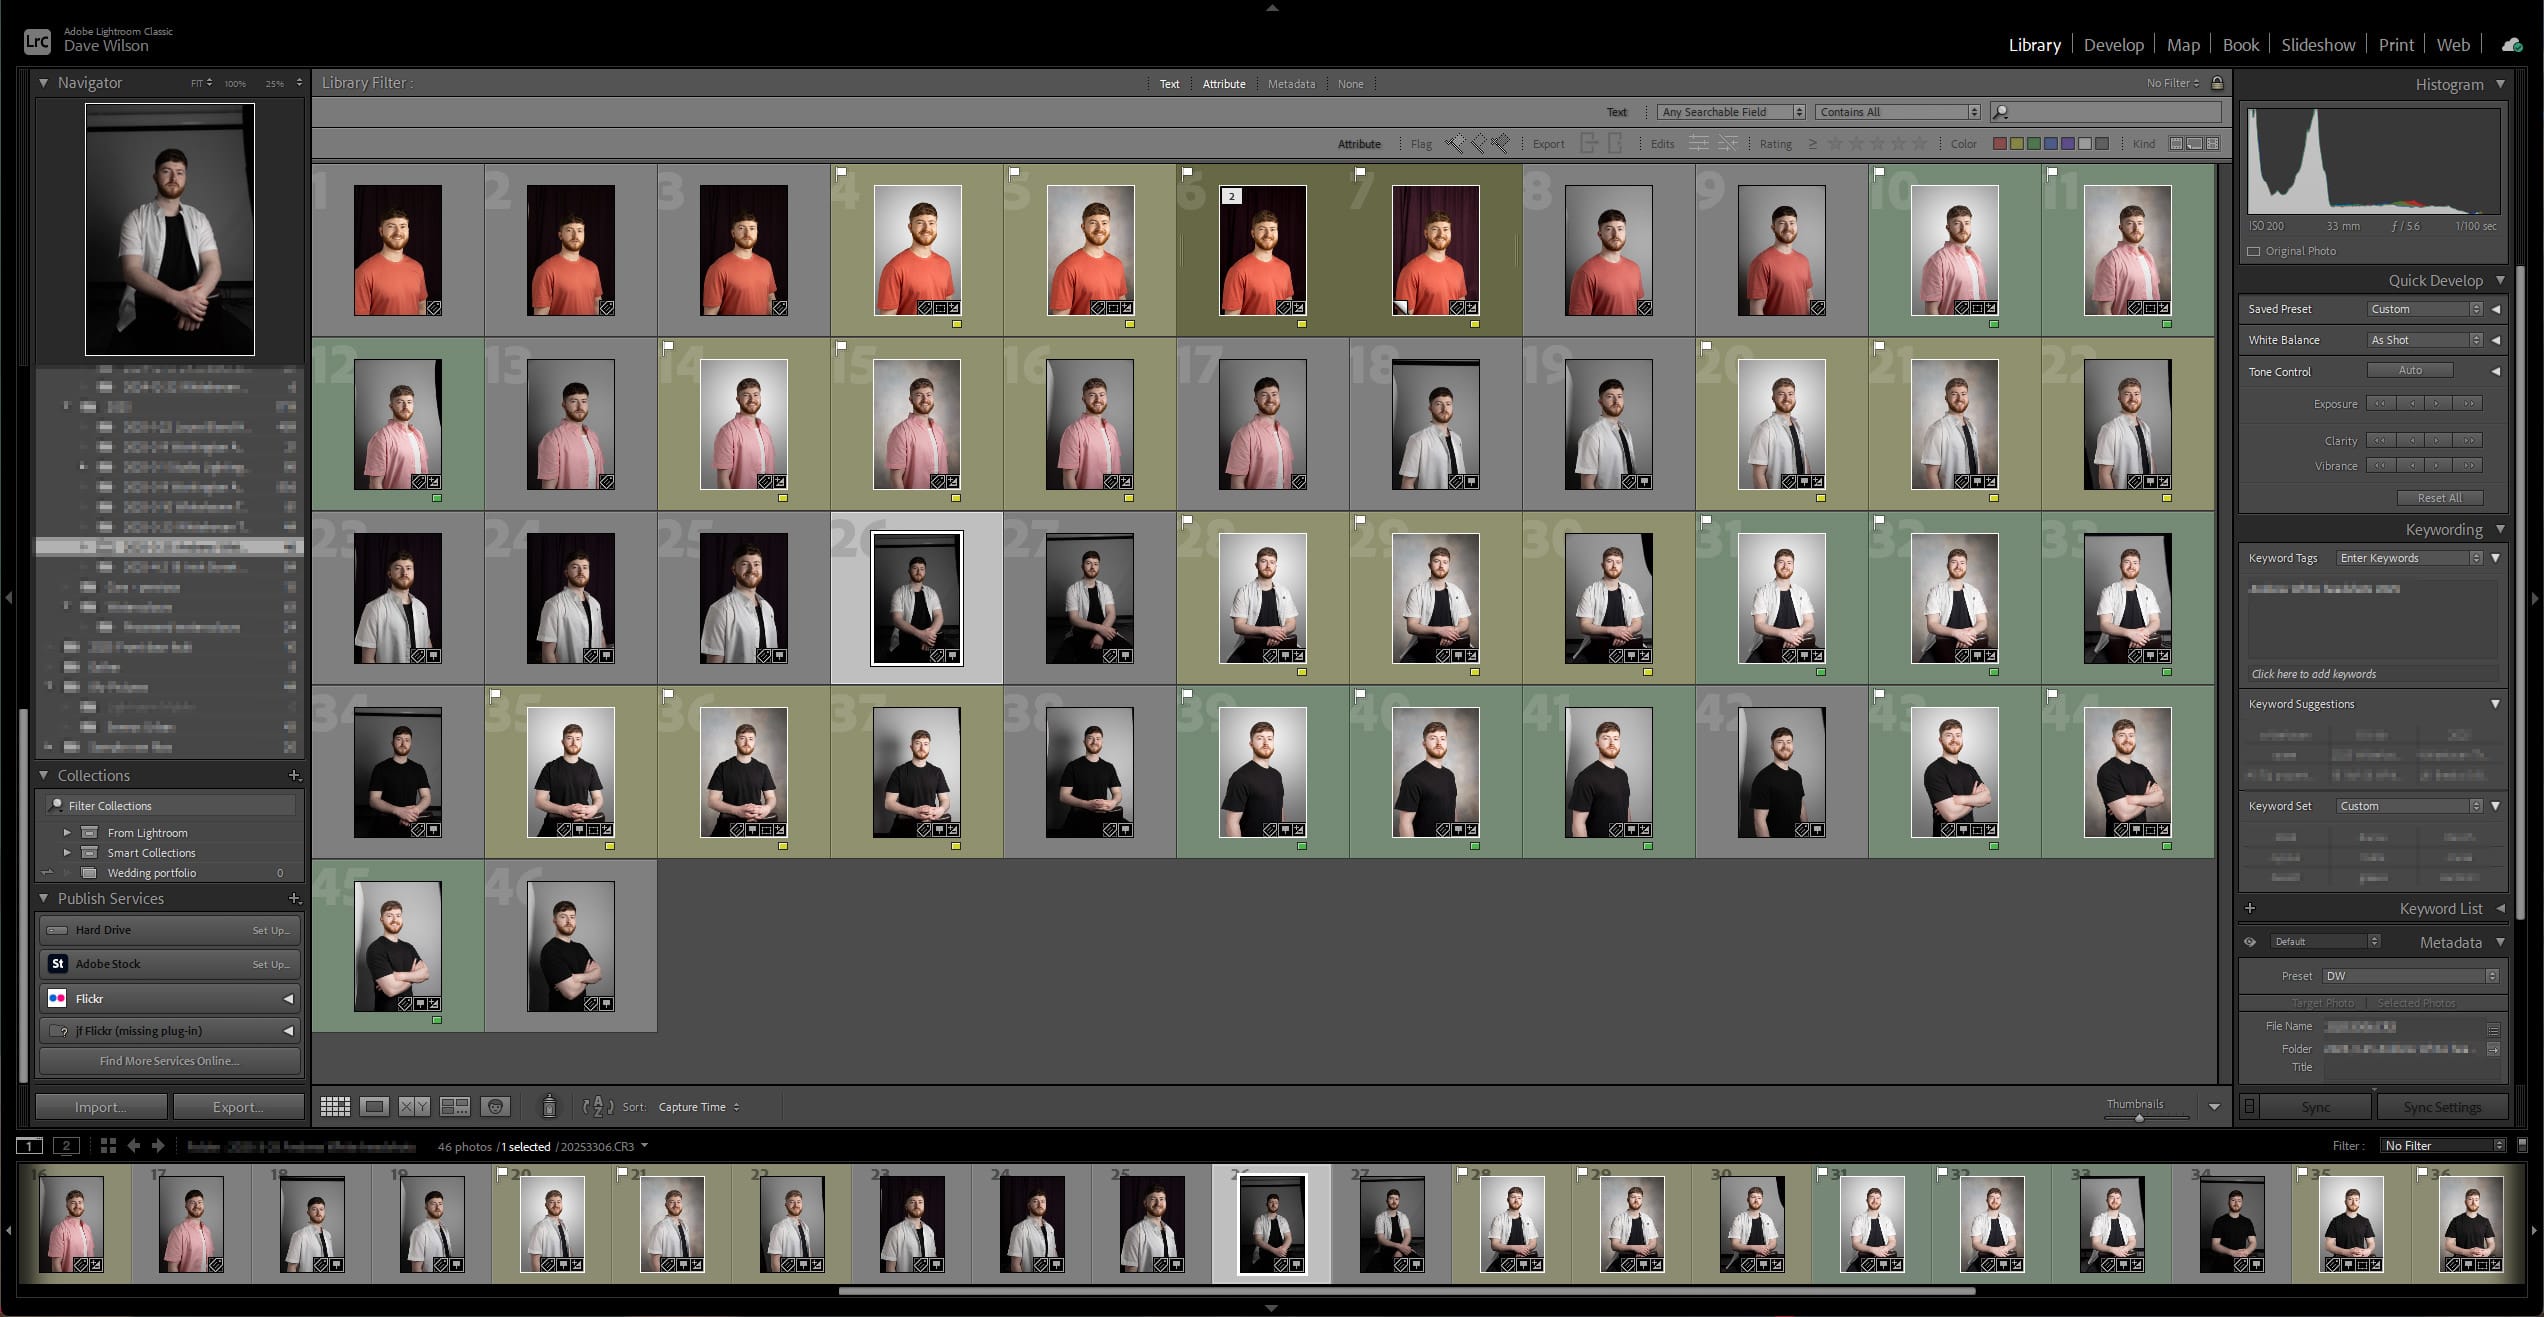2544x1317 pixels.
Task: Click the filter search text field
Action: [2110, 112]
